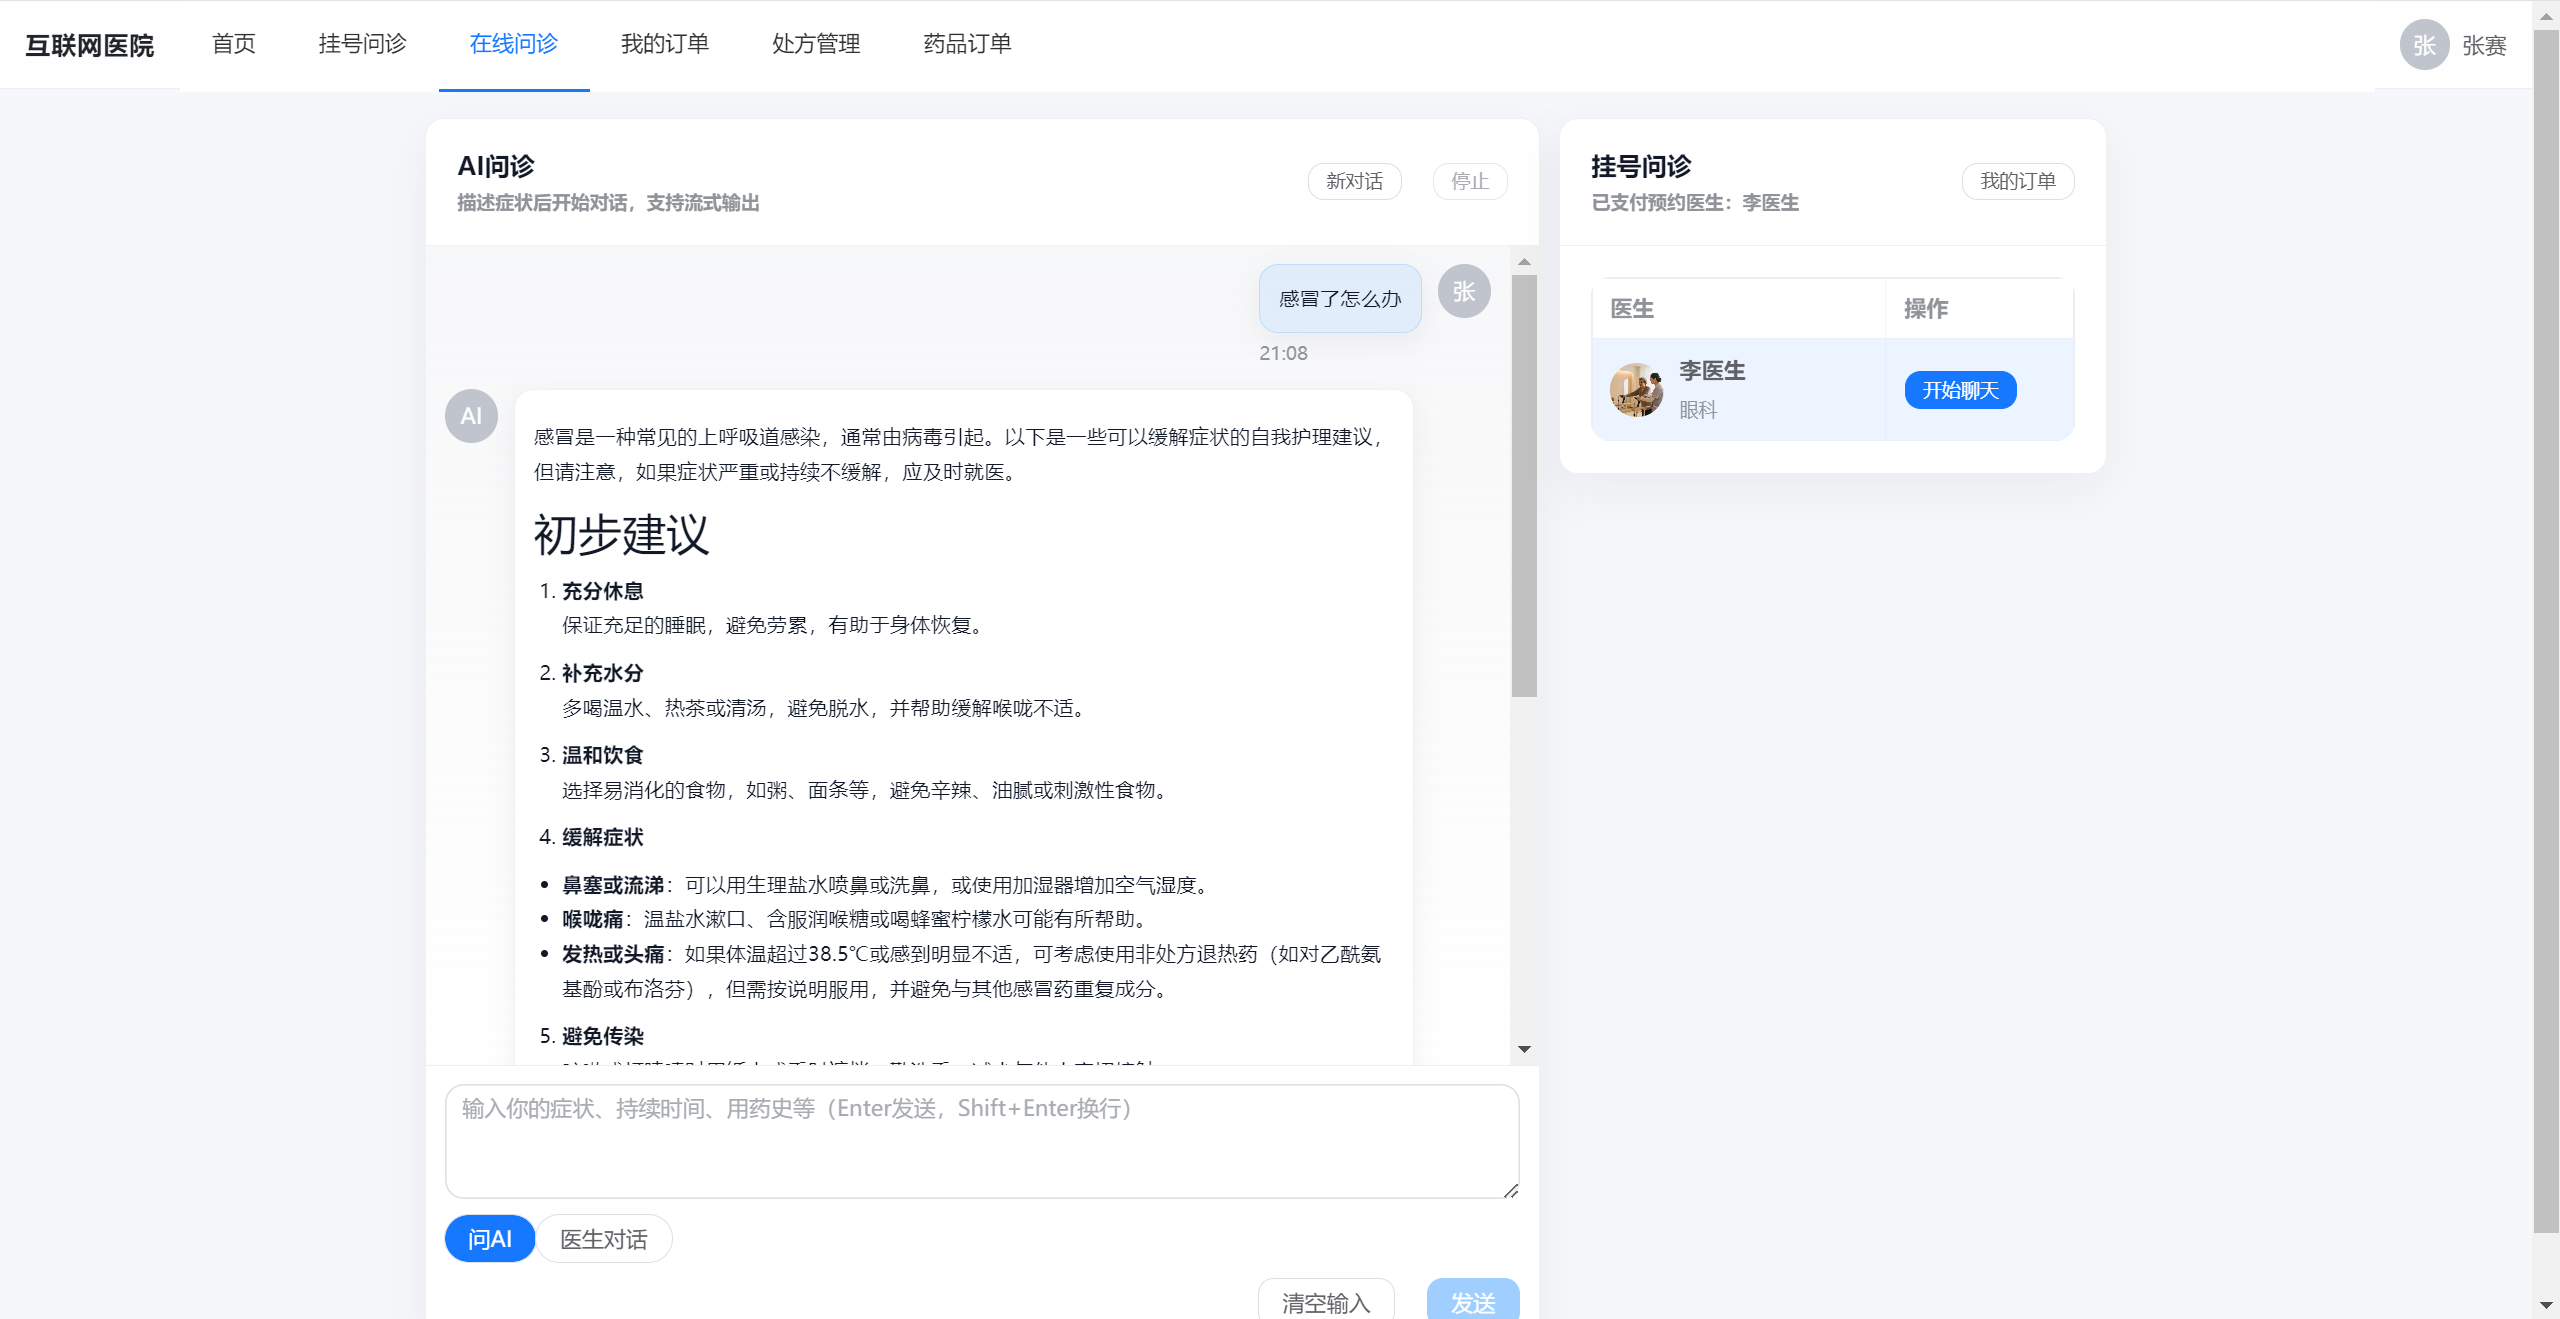Click the chat scroll-up arrow
This screenshot has width=2560, height=1319.
[x=1524, y=262]
